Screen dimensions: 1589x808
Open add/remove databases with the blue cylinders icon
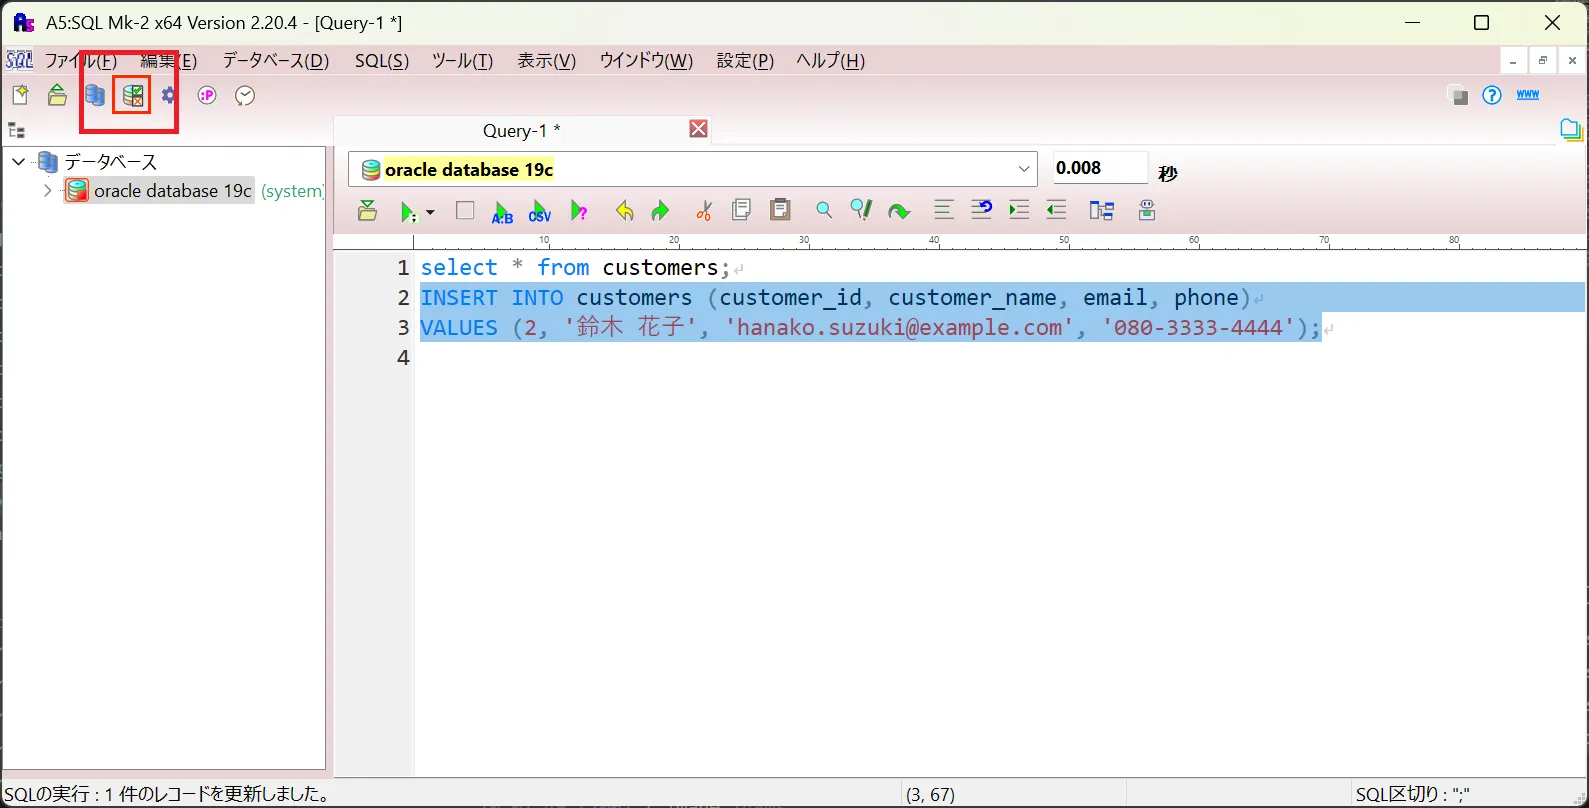click(95, 96)
